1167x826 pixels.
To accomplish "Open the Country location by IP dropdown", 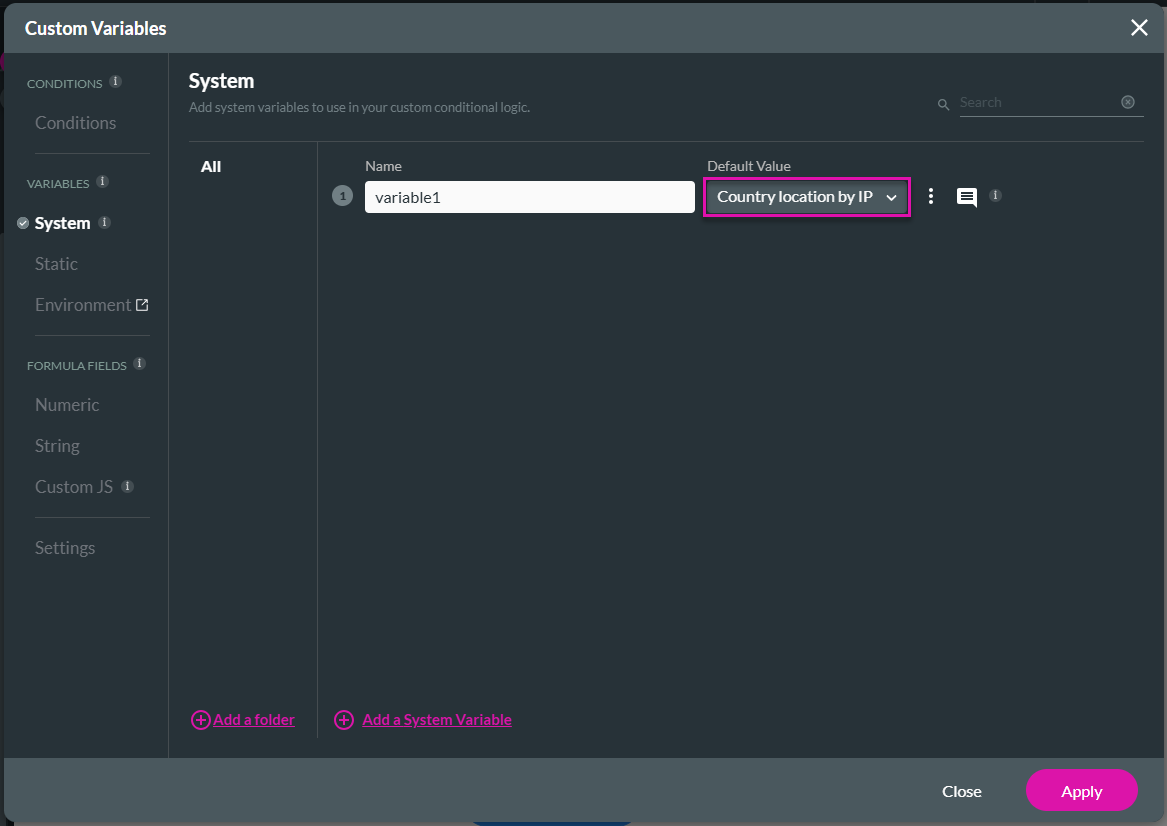I will 806,197.
